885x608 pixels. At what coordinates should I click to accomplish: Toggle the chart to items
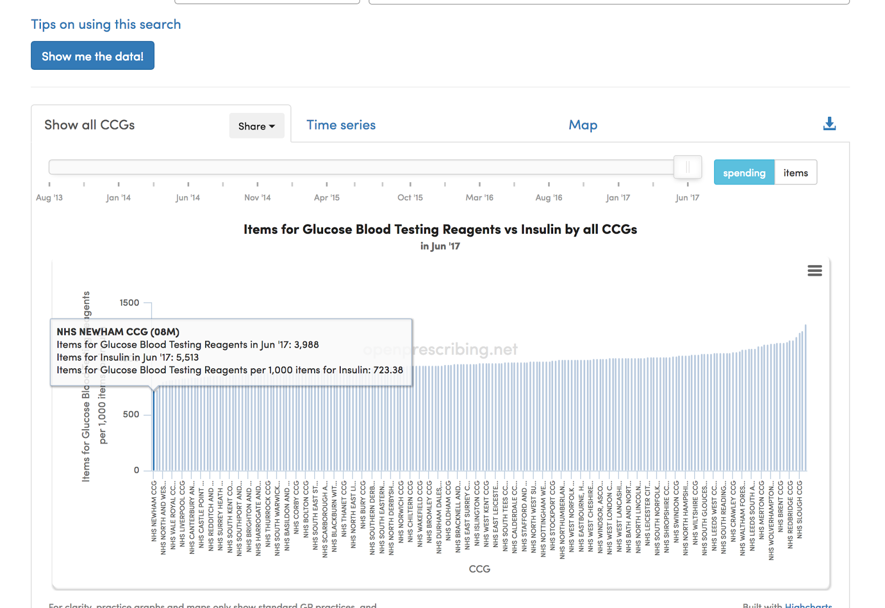click(795, 173)
